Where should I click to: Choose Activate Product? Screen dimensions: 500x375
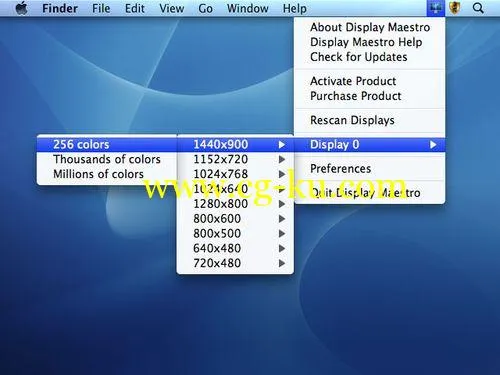point(370,81)
